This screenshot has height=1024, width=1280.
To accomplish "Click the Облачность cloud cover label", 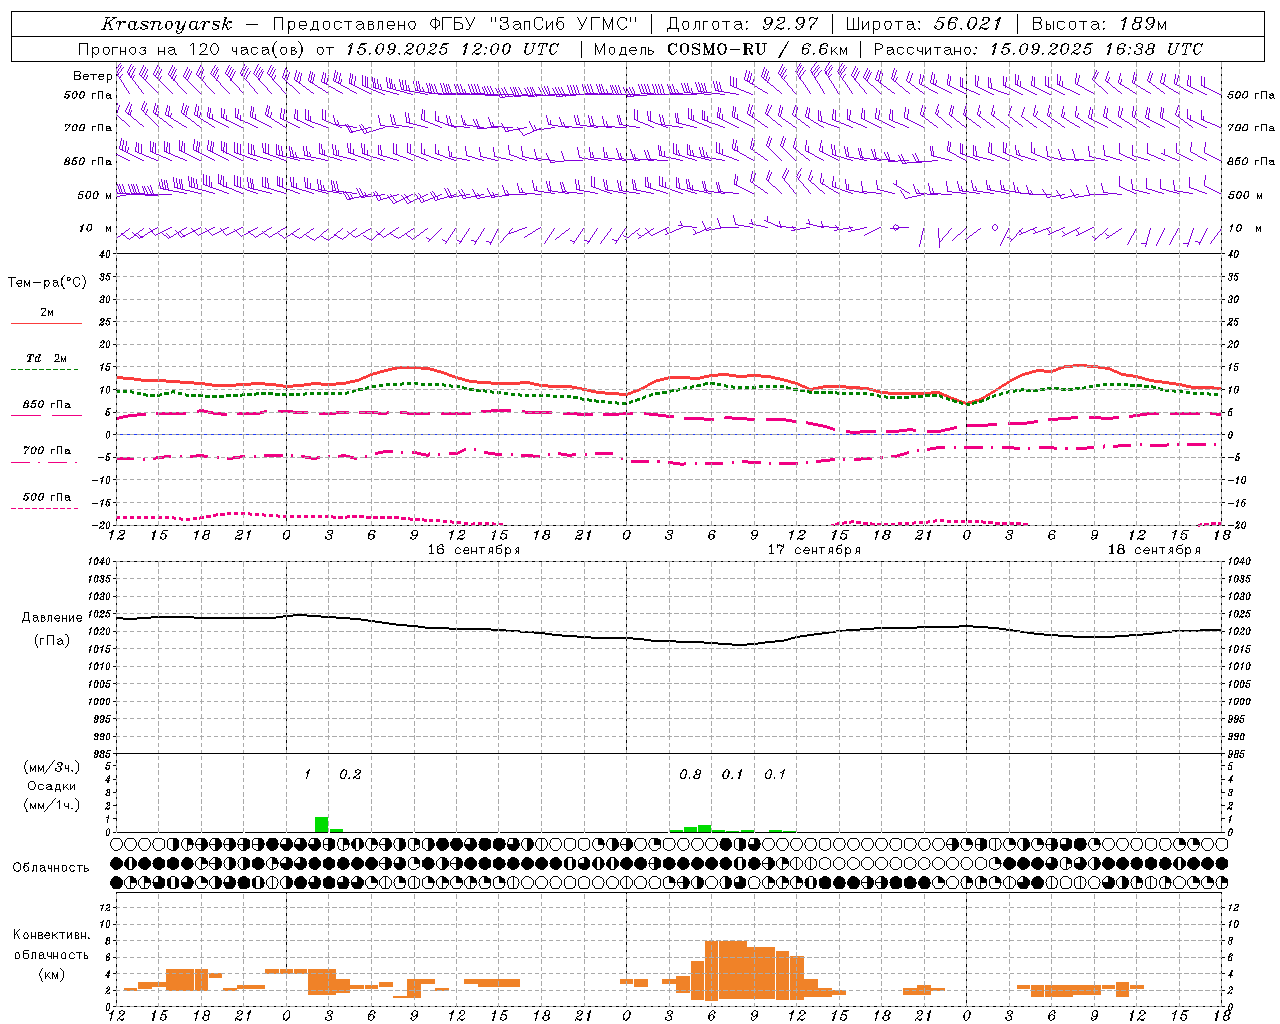I will pos(51,868).
